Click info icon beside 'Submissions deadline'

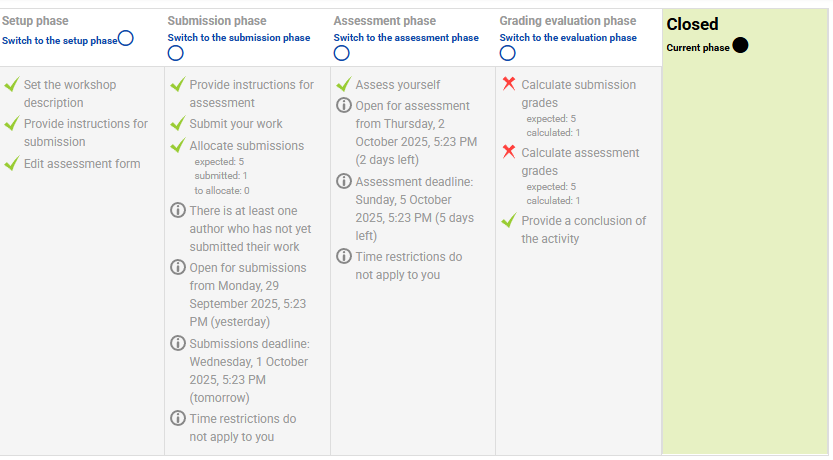click(x=178, y=343)
